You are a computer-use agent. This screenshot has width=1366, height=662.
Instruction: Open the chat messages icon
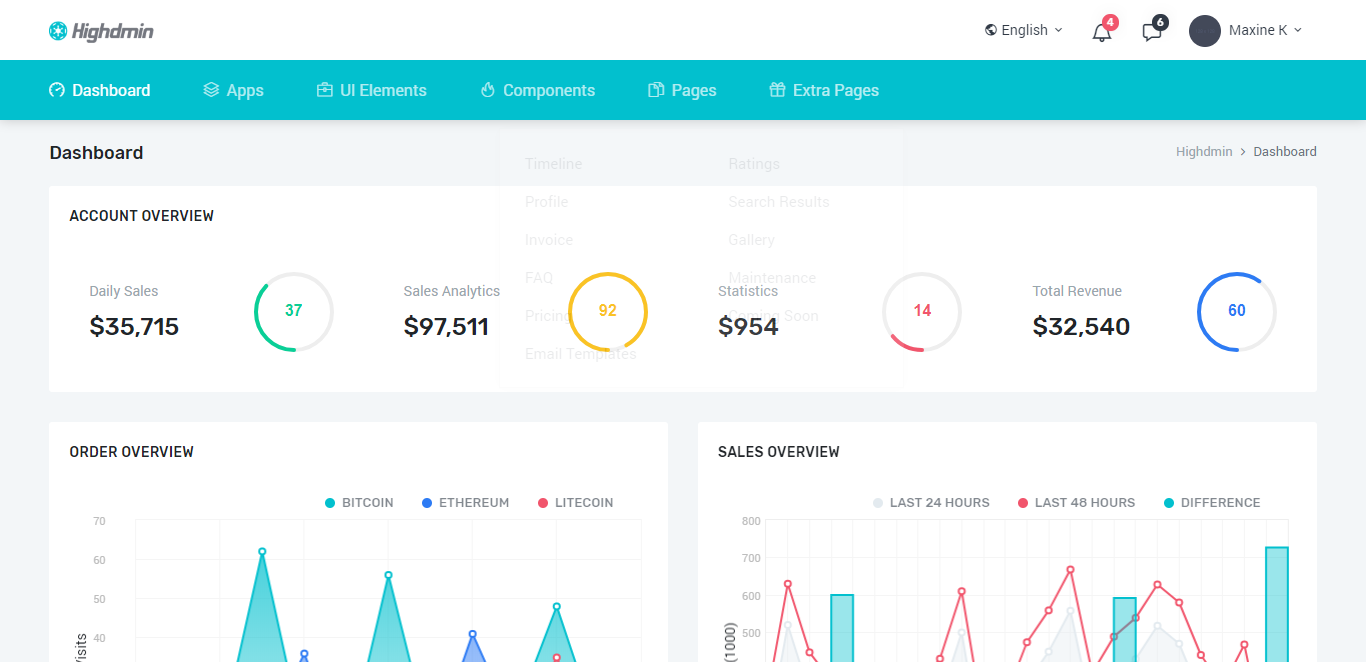click(x=1152, y=32)
